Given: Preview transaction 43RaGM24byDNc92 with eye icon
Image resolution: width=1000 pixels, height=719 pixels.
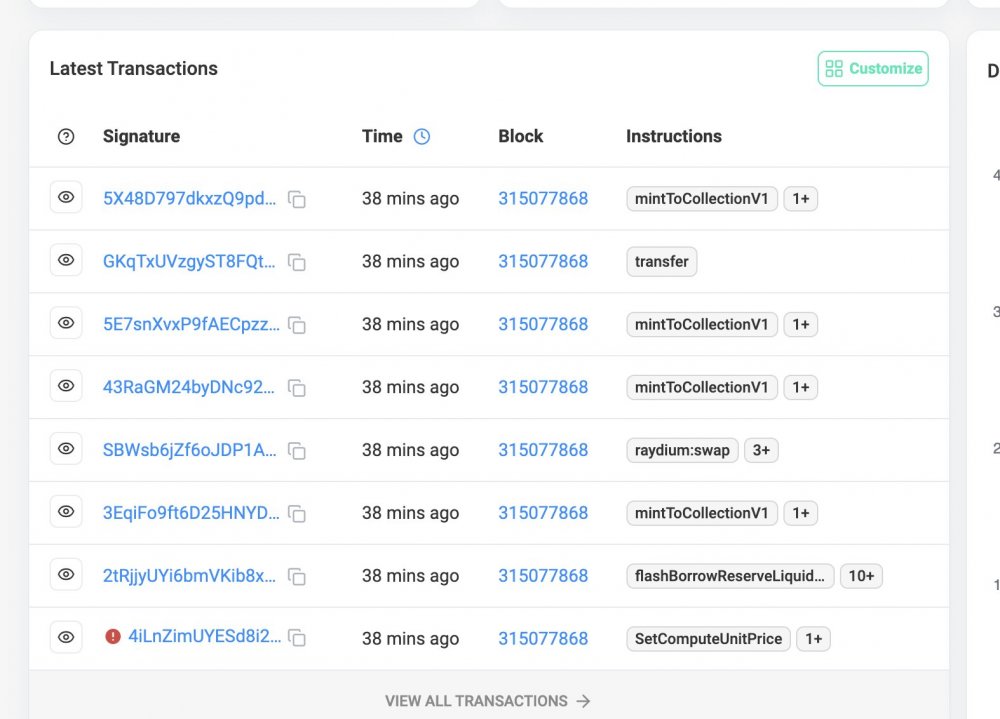Looking at the screenshot, I should tap(66, 386).
